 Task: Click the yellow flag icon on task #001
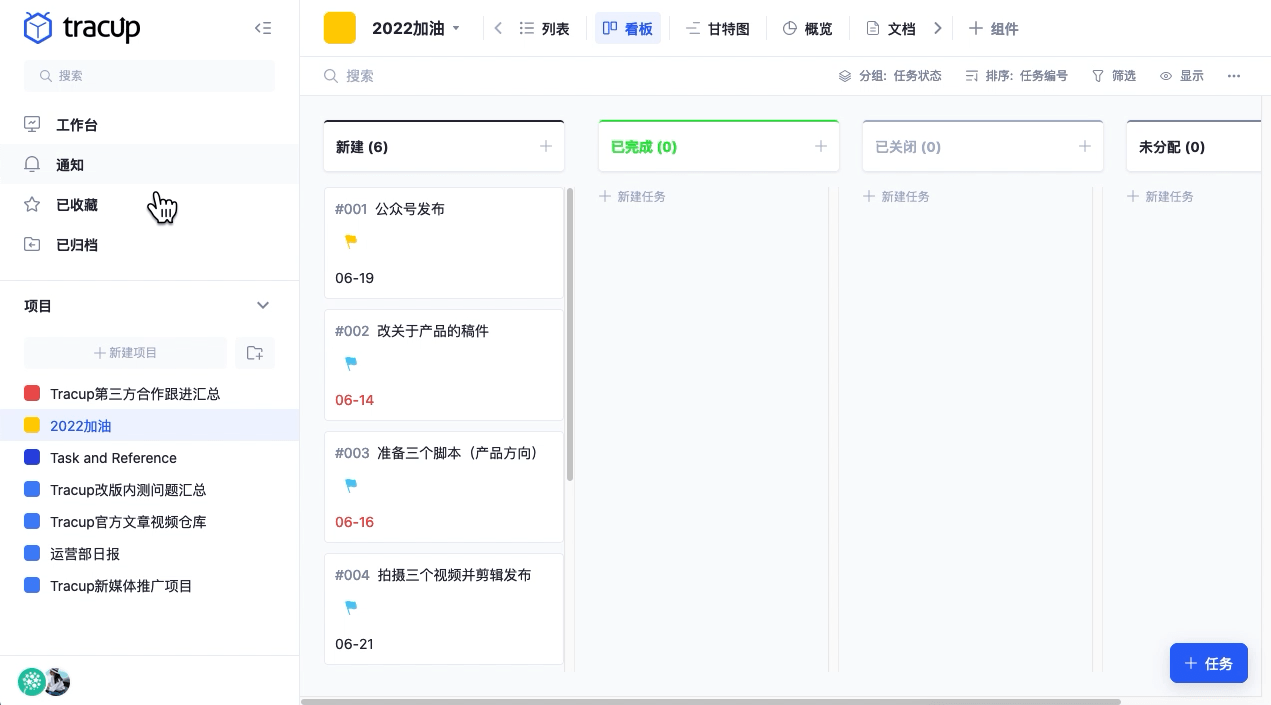pyautogui.click(x=352, y=241)
